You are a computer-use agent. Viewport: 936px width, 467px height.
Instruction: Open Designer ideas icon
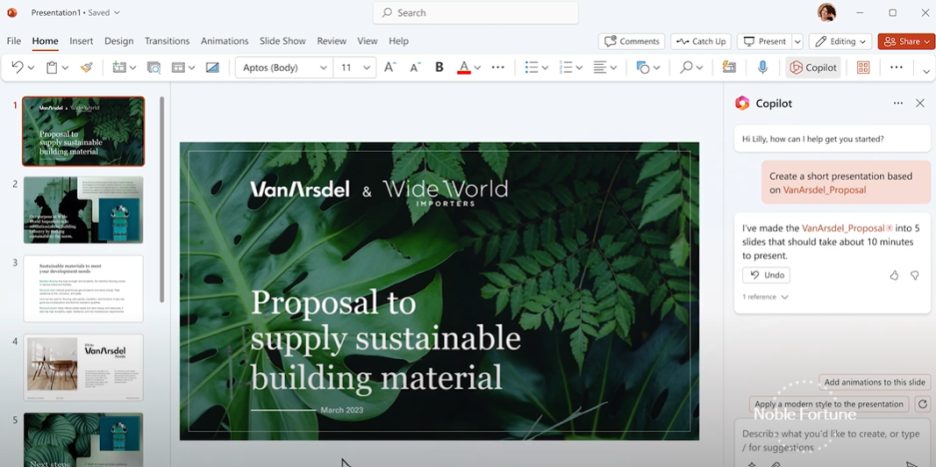(x=728, y=67)
